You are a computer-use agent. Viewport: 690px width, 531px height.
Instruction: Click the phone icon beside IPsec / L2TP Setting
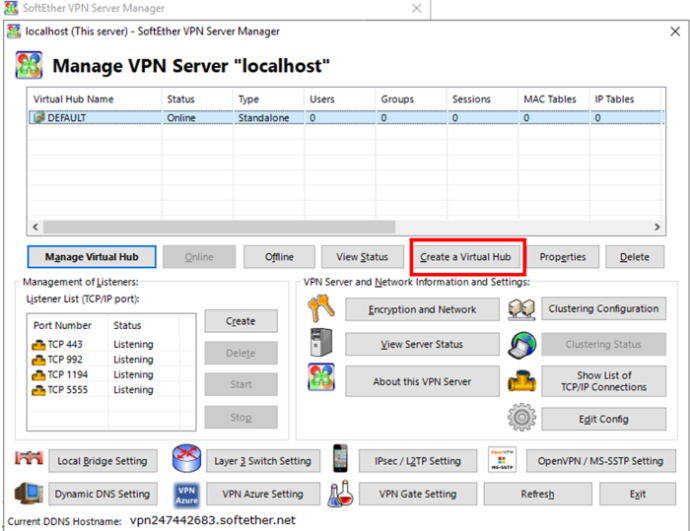[x=339, y=460]
